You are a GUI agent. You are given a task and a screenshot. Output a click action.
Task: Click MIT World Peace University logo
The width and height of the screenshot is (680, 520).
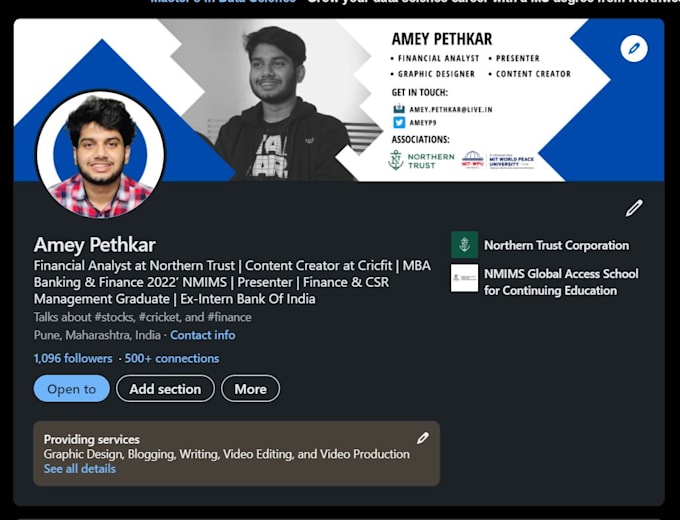point(498,160)
